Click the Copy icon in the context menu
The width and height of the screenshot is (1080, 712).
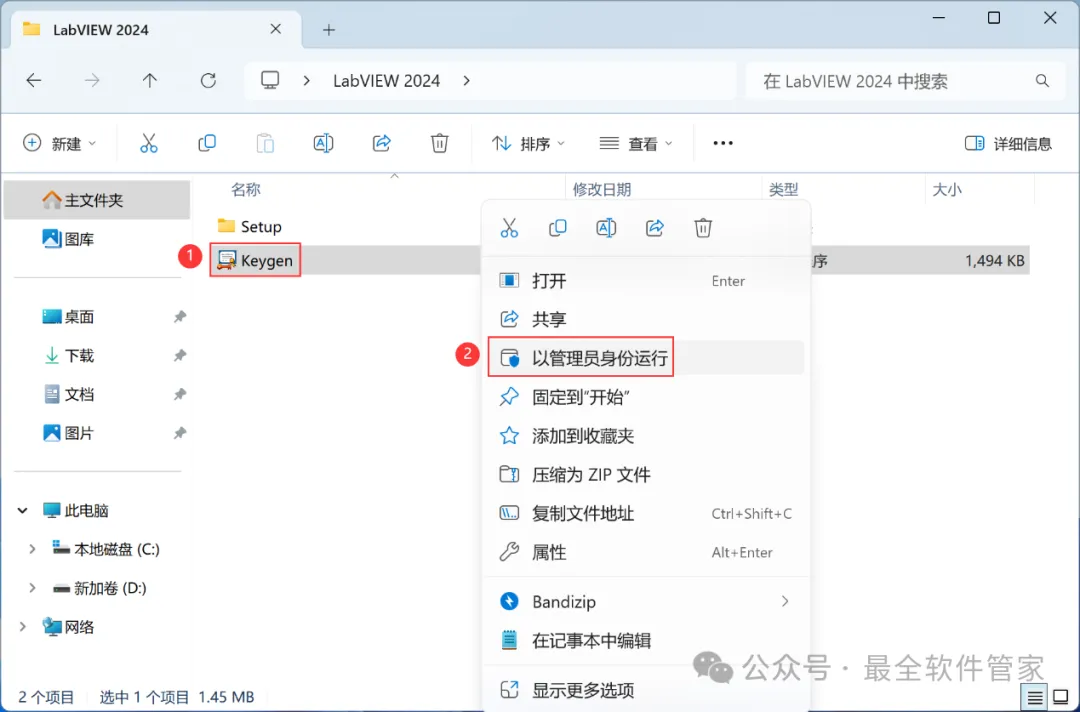tap(557, 228)
